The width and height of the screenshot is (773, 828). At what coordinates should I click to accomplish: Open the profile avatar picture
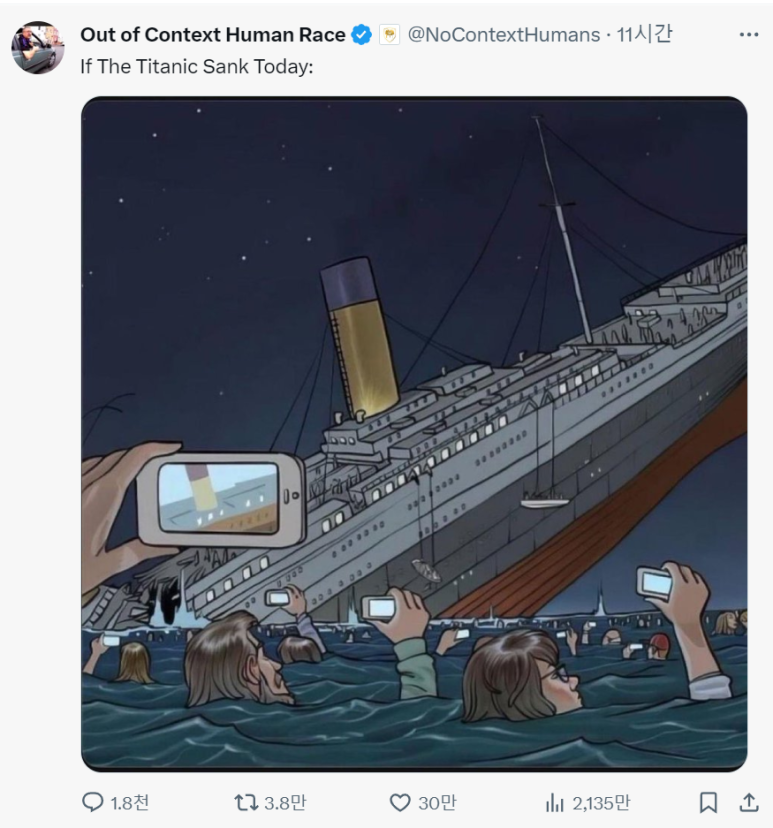coord(37,48)
